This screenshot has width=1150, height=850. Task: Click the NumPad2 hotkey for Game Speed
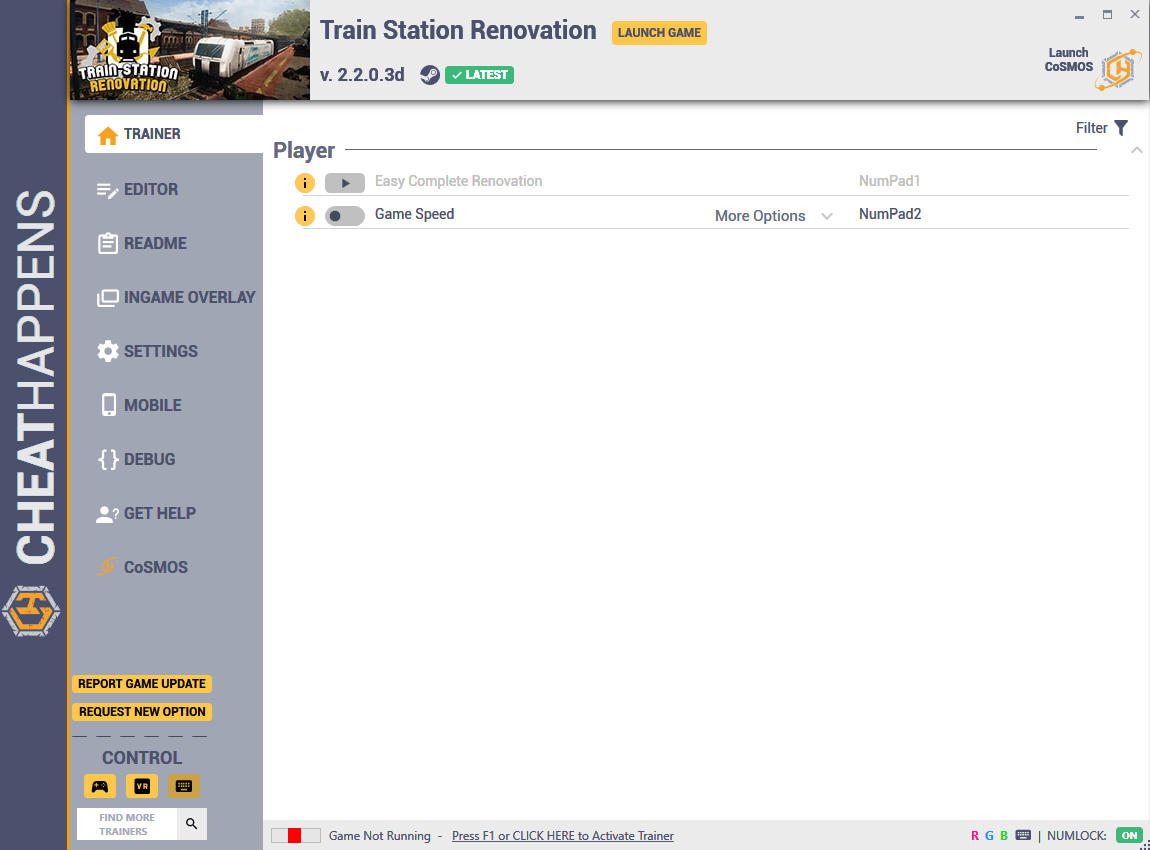(x=890, y=214)
